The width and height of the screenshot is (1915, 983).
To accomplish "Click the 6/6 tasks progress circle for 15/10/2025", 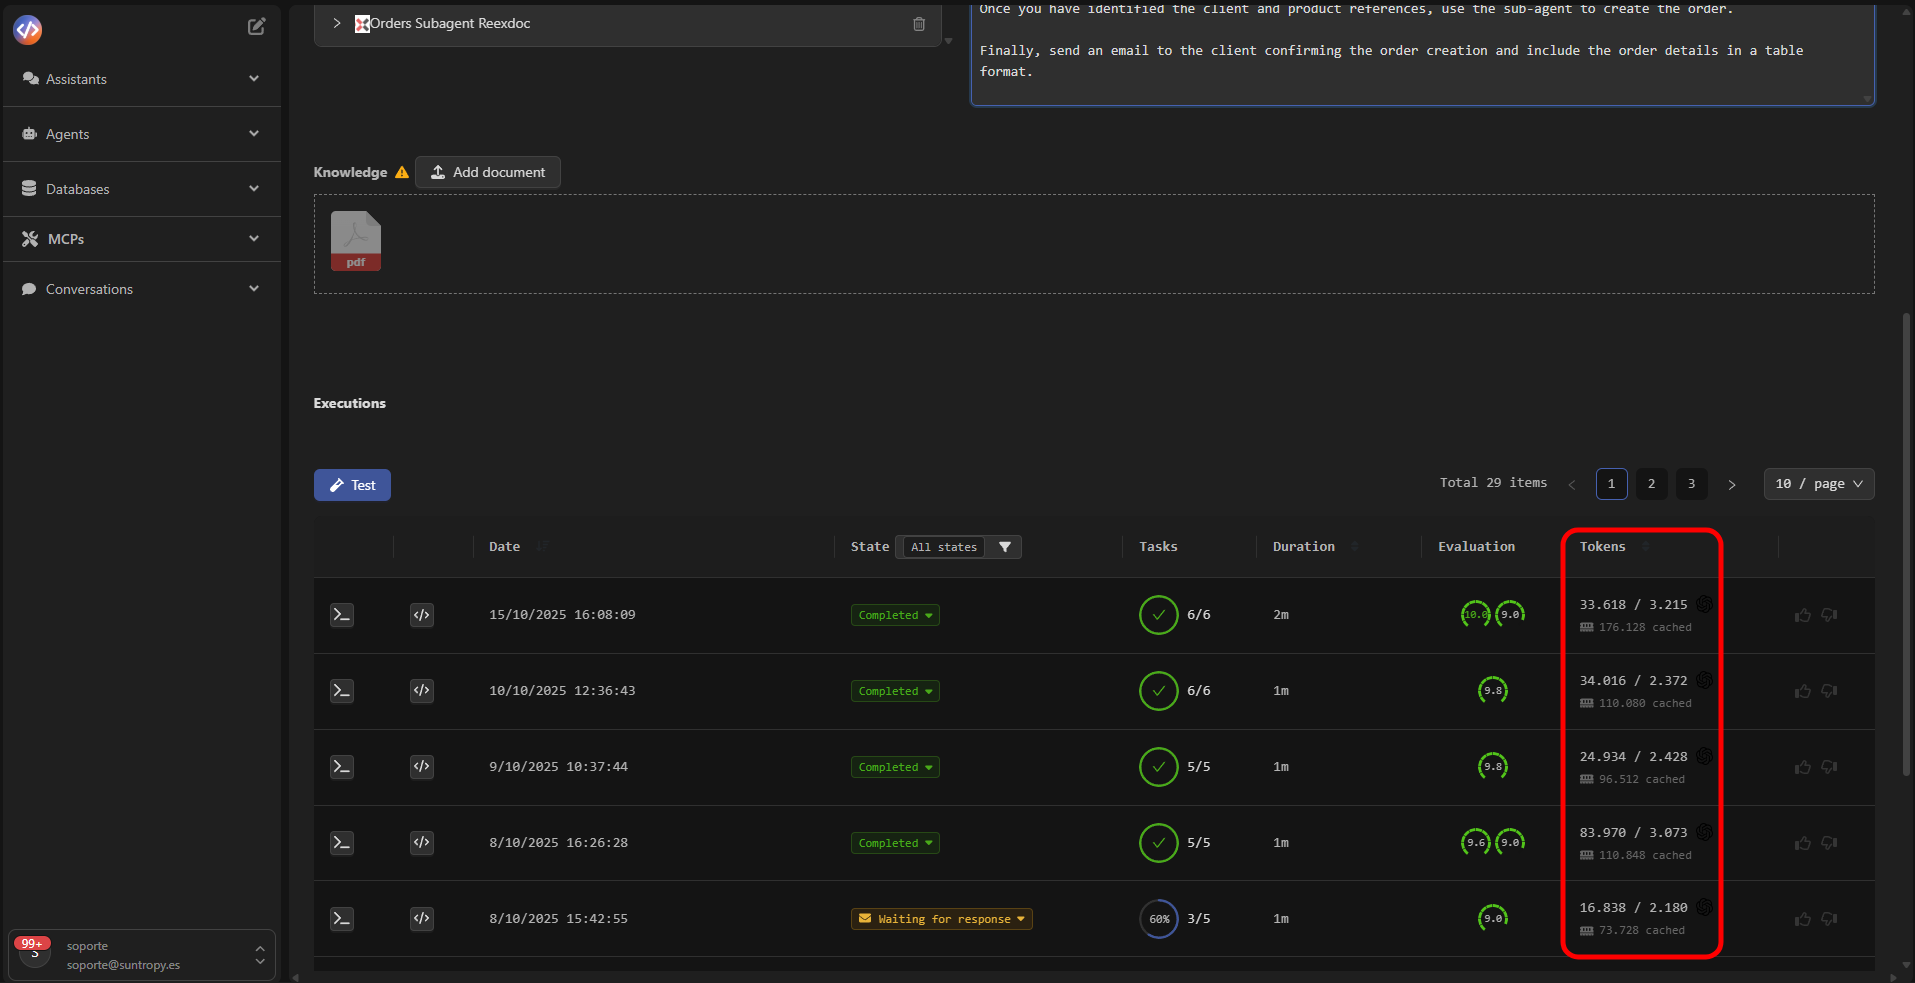I will (x=1158, y=615).
